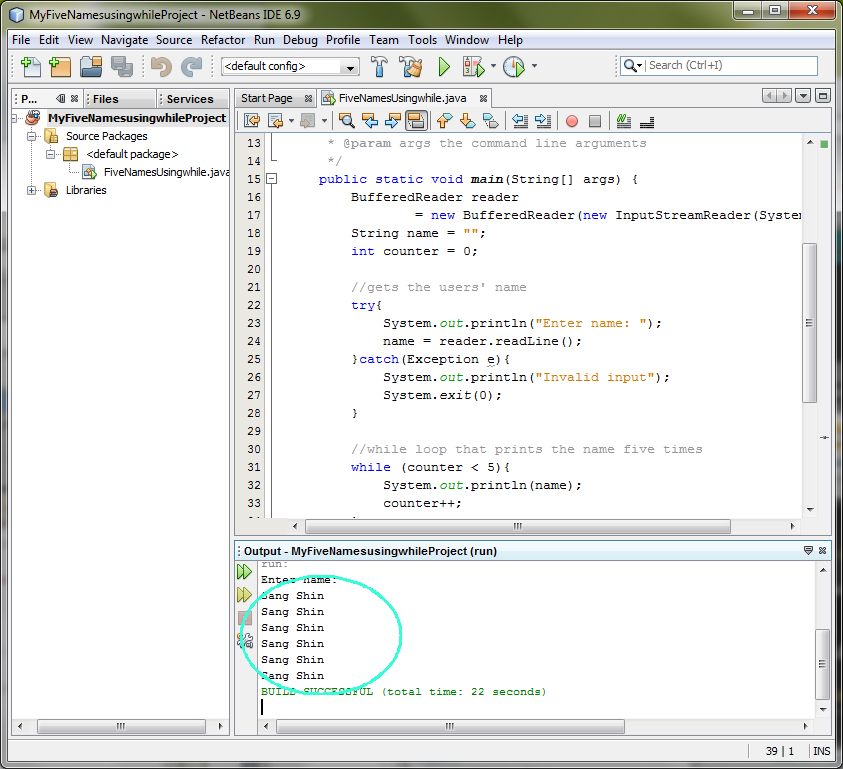Collapse the default package node
Screen dimensions: 843x769
50,154
